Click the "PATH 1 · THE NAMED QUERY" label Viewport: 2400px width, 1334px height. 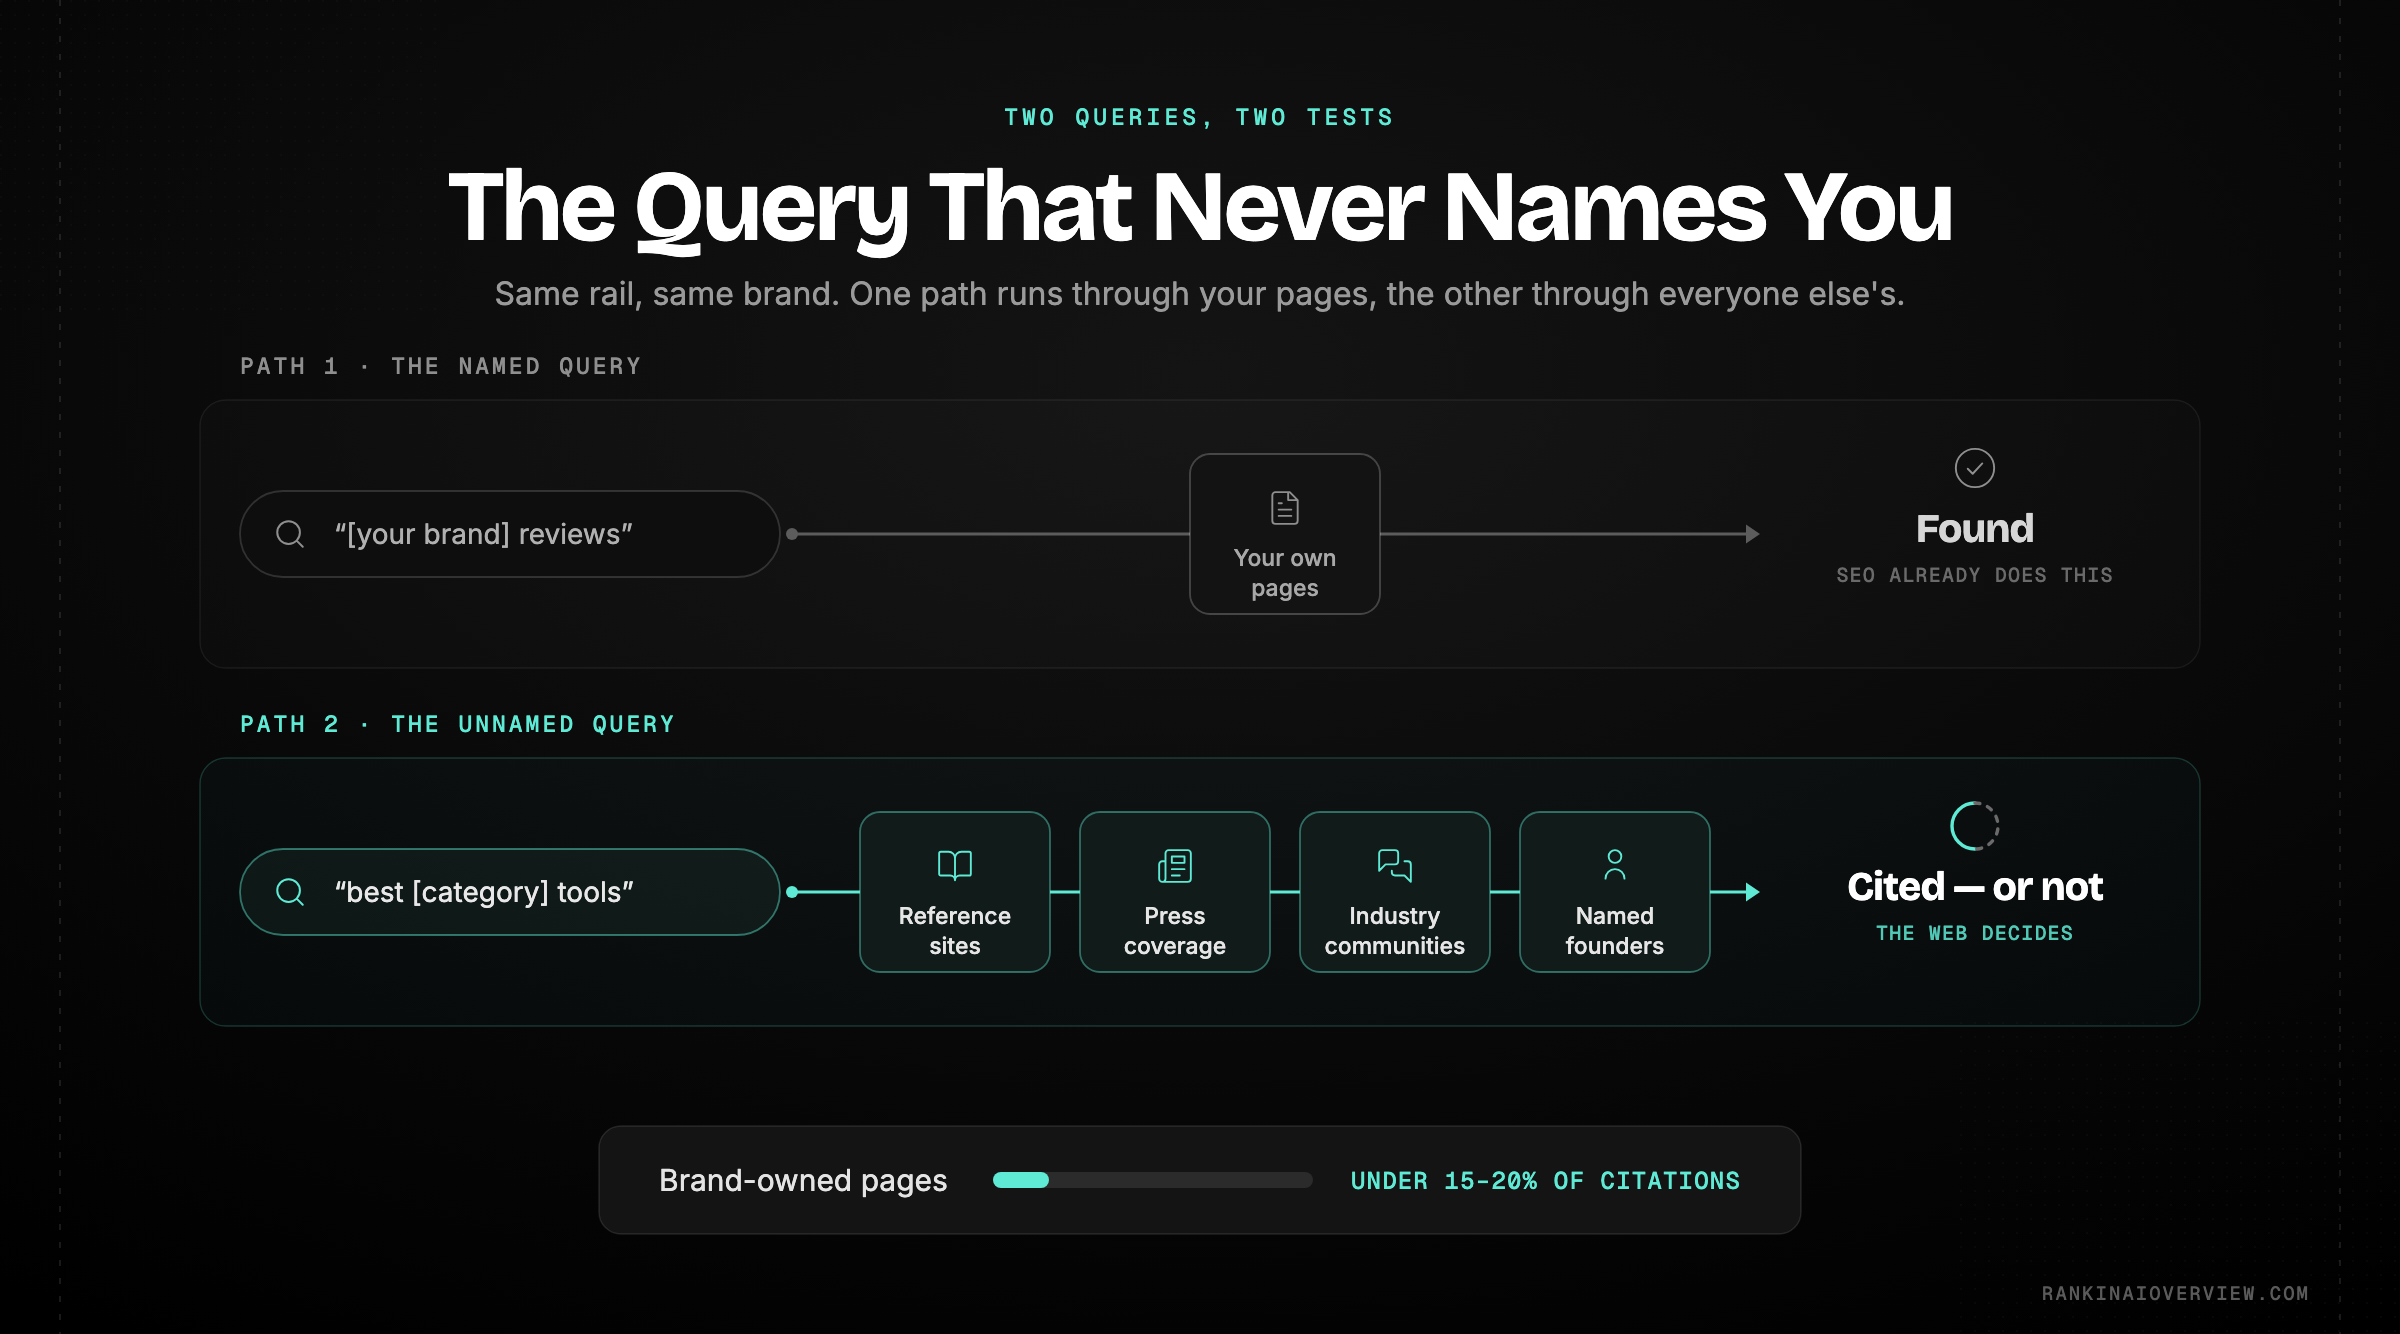tap(441, 366)
